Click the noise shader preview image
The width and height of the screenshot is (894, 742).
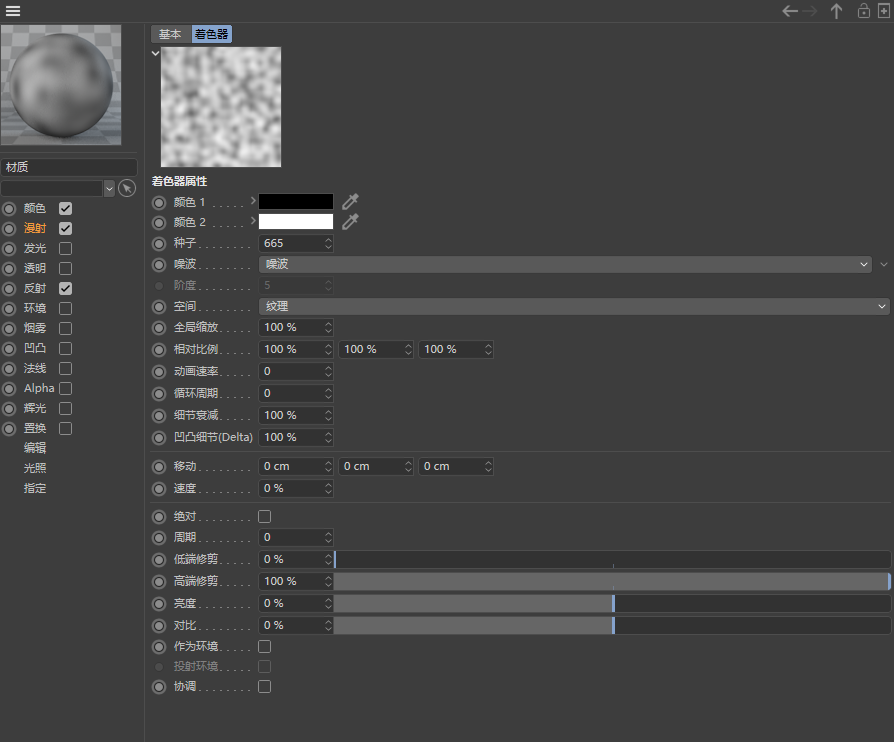point(221,107)
